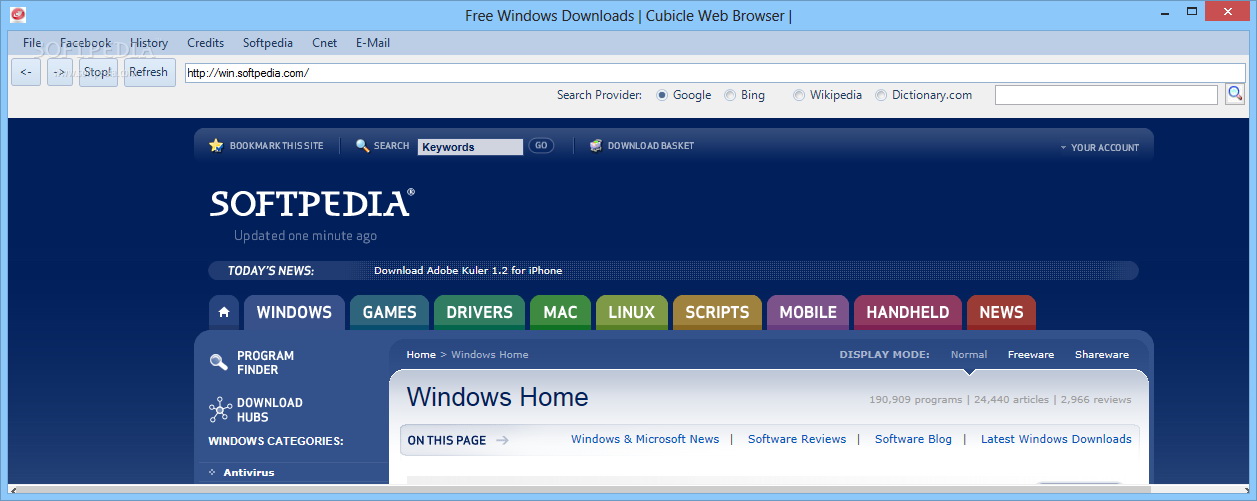Viewport: 1257px width, 501px height.
Task: Click the 'Windows Home' breadcrumb text
Action: (x=490, y=355)
